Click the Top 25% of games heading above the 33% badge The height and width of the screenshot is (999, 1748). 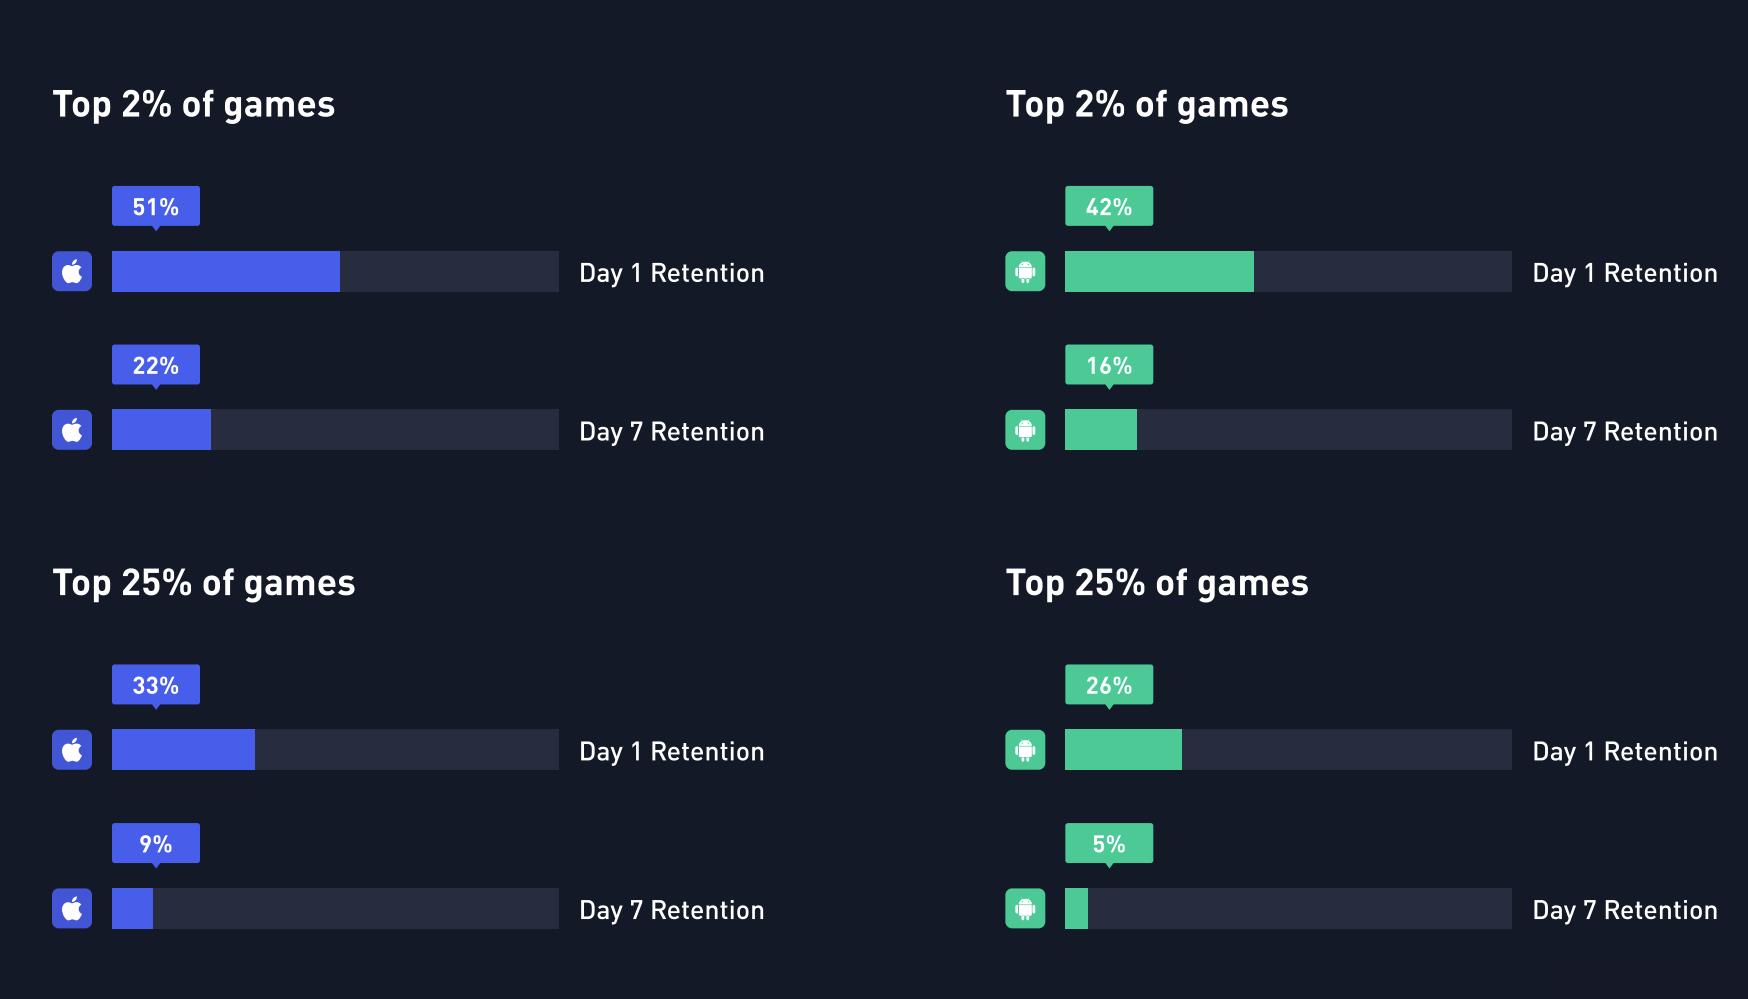[204, 583]
